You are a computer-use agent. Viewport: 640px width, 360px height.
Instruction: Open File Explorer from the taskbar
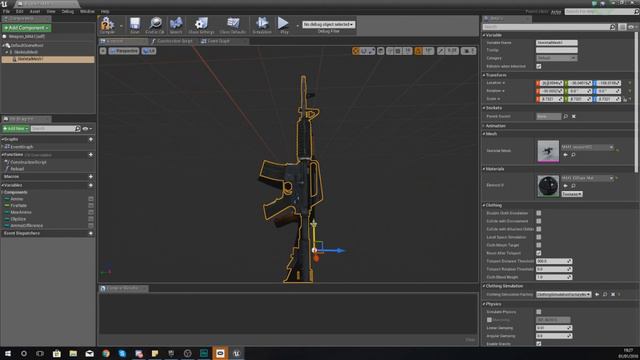(x=73, y=353)
